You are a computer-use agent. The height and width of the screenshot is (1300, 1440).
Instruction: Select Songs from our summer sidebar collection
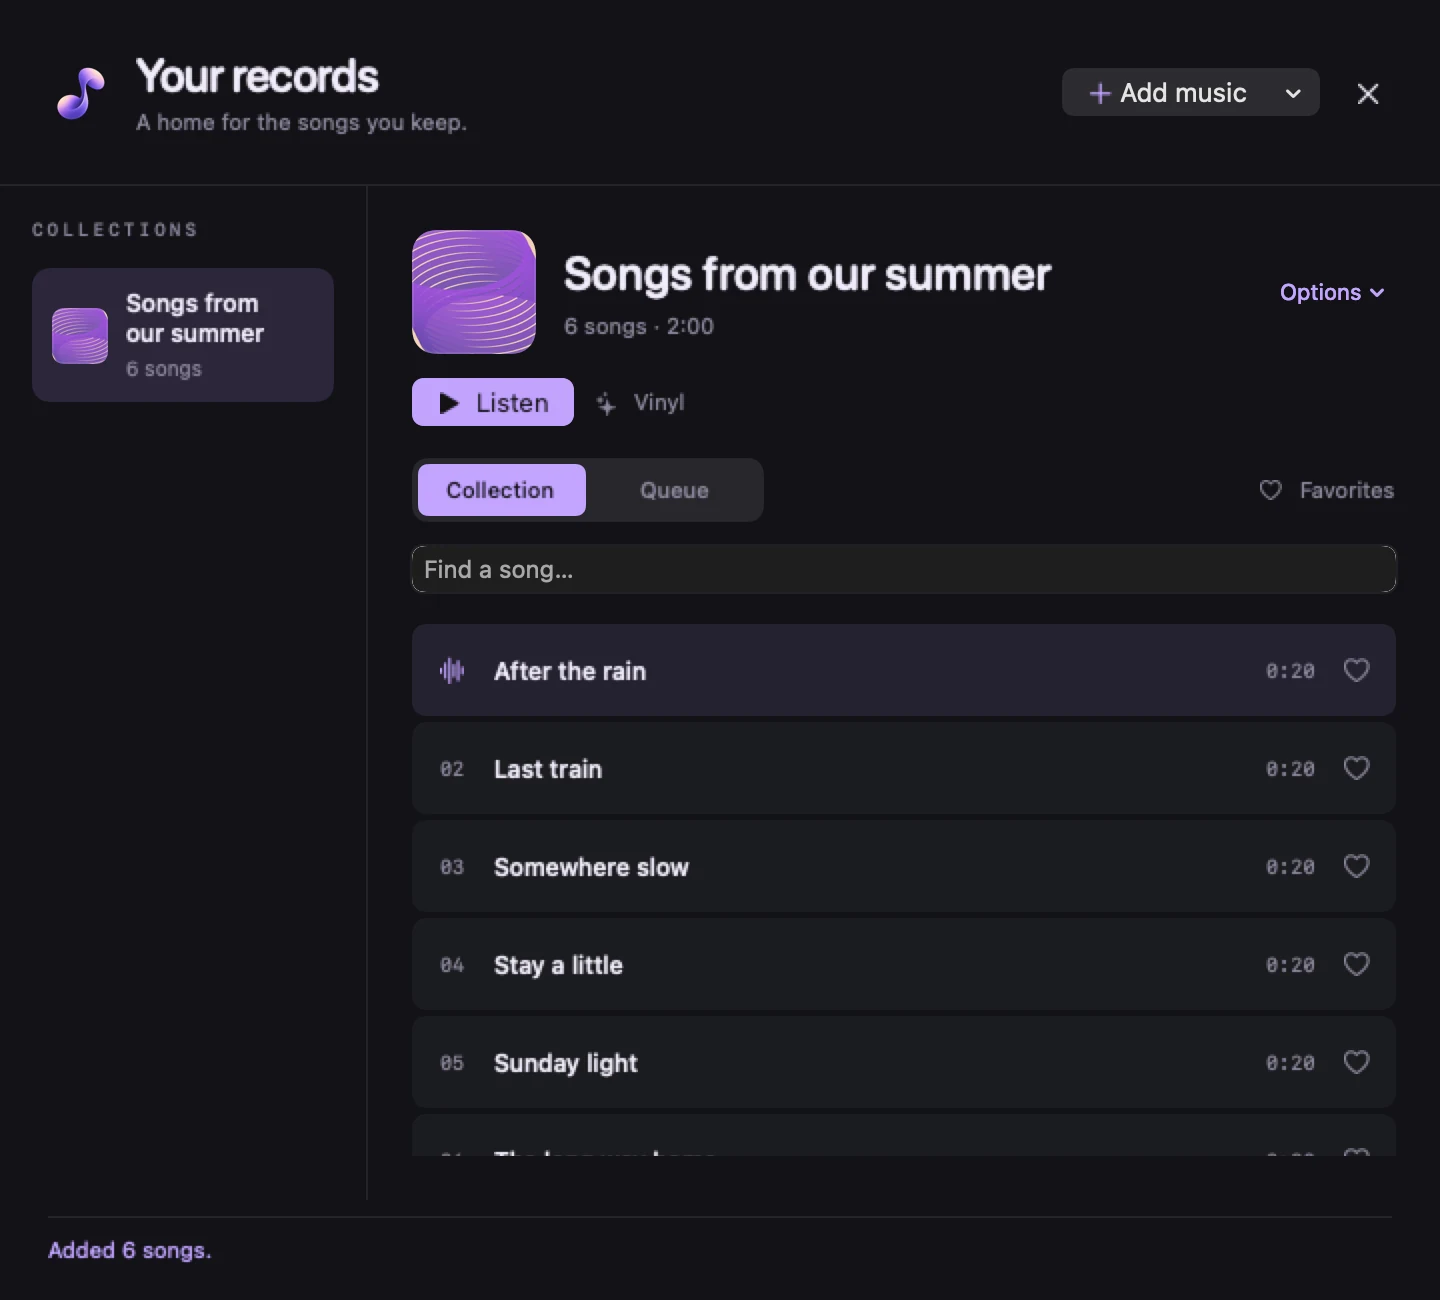183,335
